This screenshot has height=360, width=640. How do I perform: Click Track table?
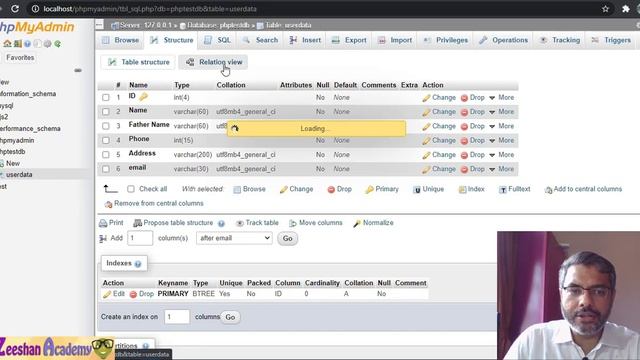pos(257,223)
